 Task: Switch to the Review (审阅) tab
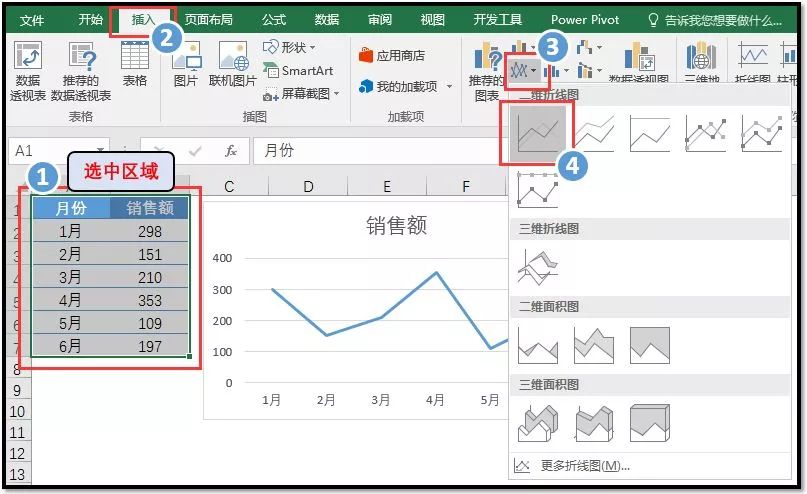[380, 20]
